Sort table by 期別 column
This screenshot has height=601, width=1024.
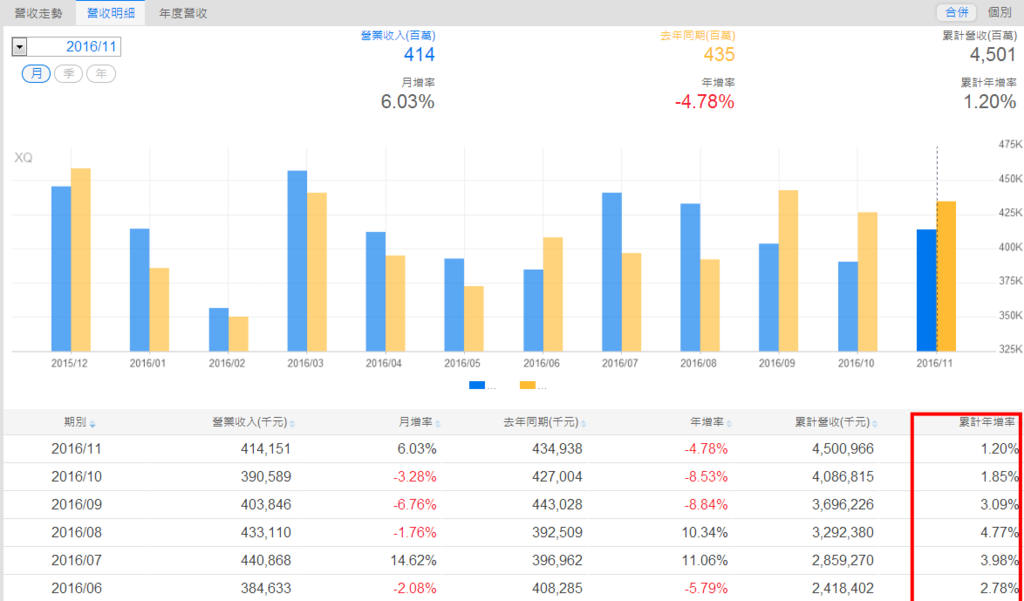tap(80, 423)
